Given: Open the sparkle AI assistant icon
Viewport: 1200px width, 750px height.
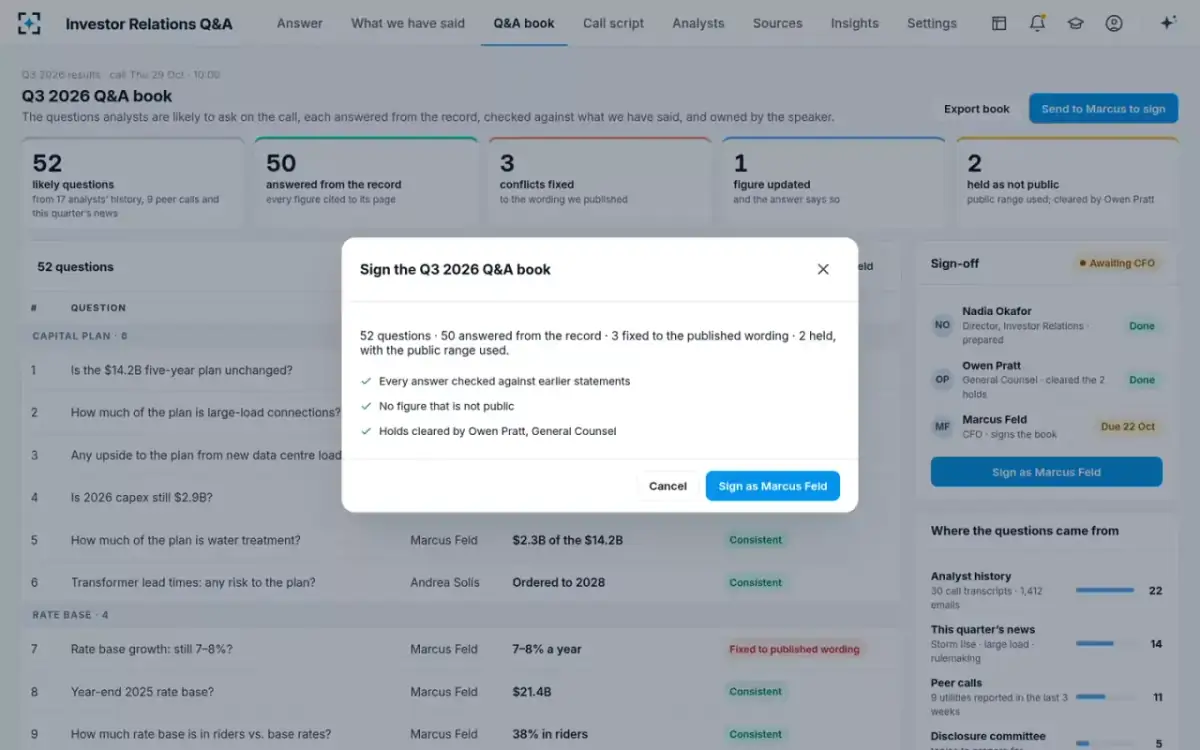Looking at the screenshot, I should (x=1167, y=23).
